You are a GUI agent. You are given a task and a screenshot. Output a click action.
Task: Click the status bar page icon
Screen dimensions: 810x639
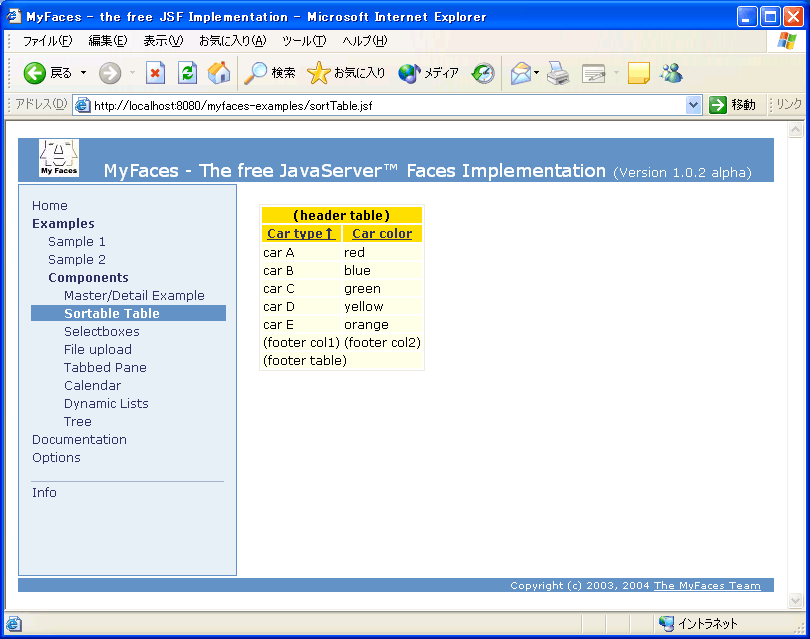pyautogui.click(x=13, y=624)
